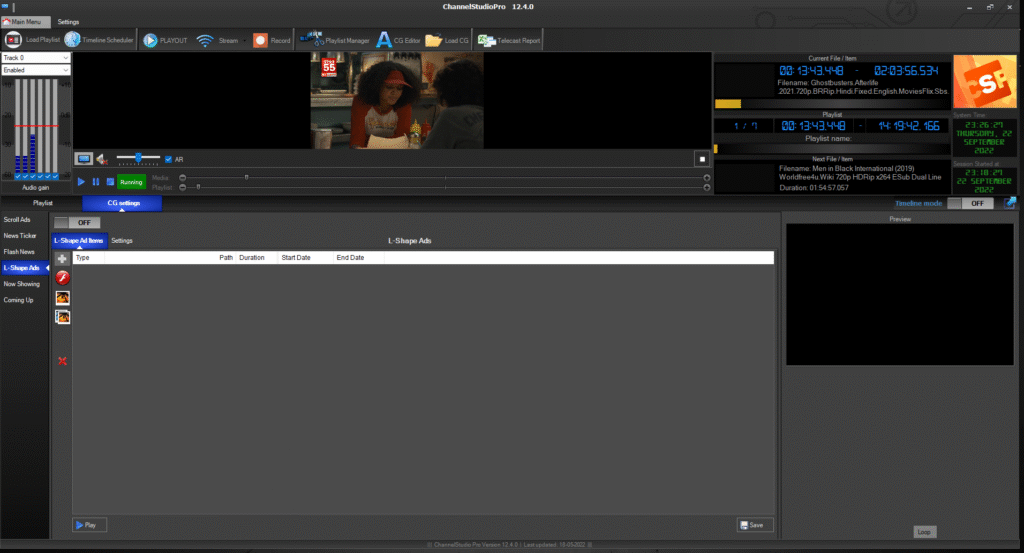Click the blue pin icon beside Timeline mode

1010,203
